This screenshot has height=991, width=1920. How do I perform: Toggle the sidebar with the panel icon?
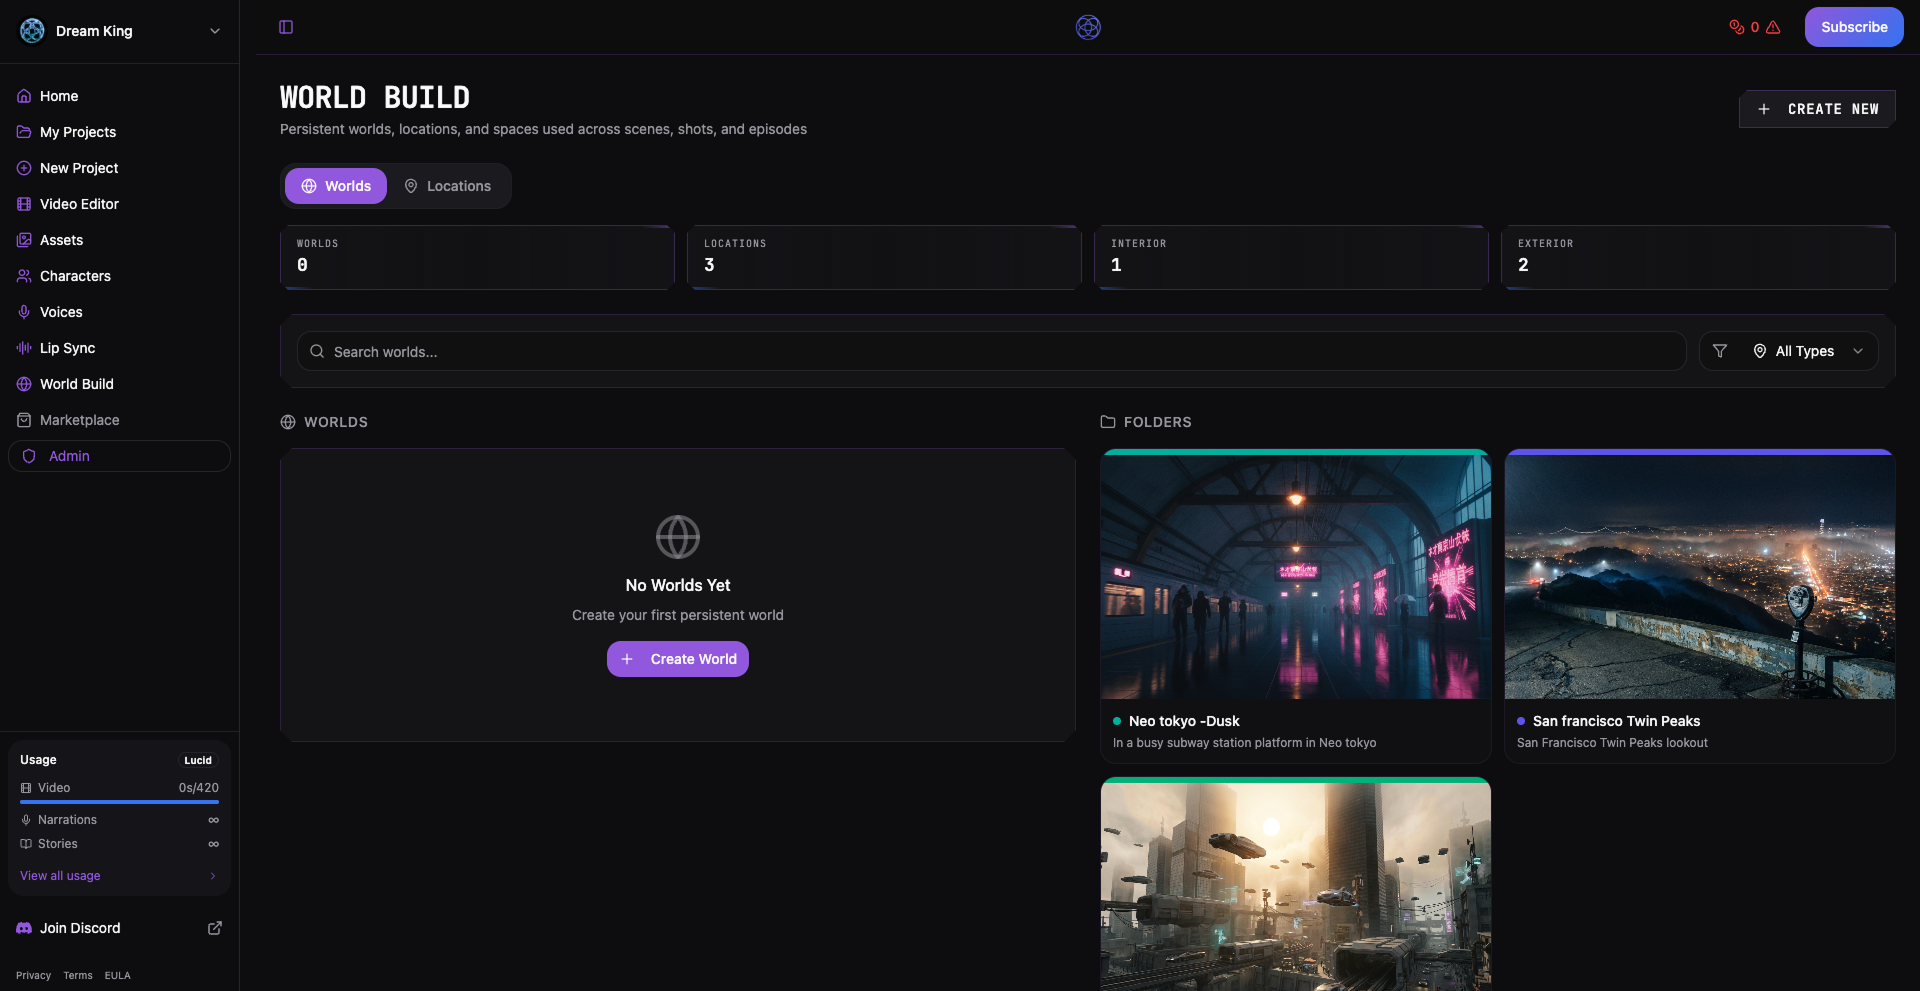286,27
